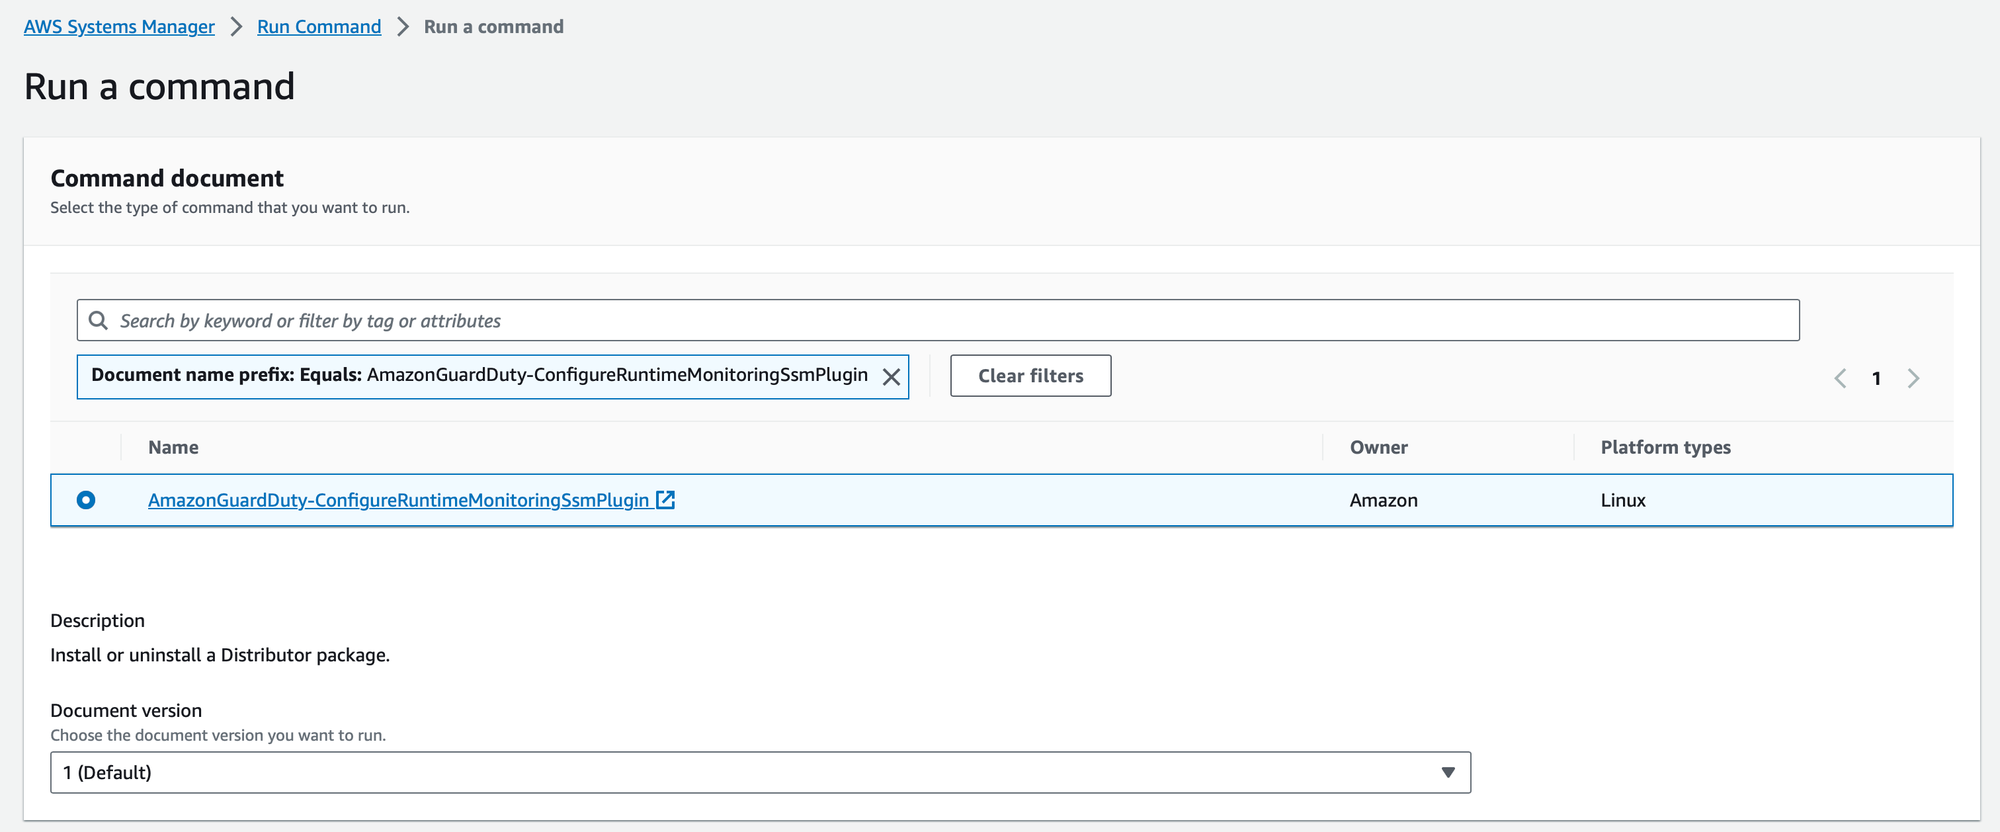Click the Owner column header

coord(1378,447)
